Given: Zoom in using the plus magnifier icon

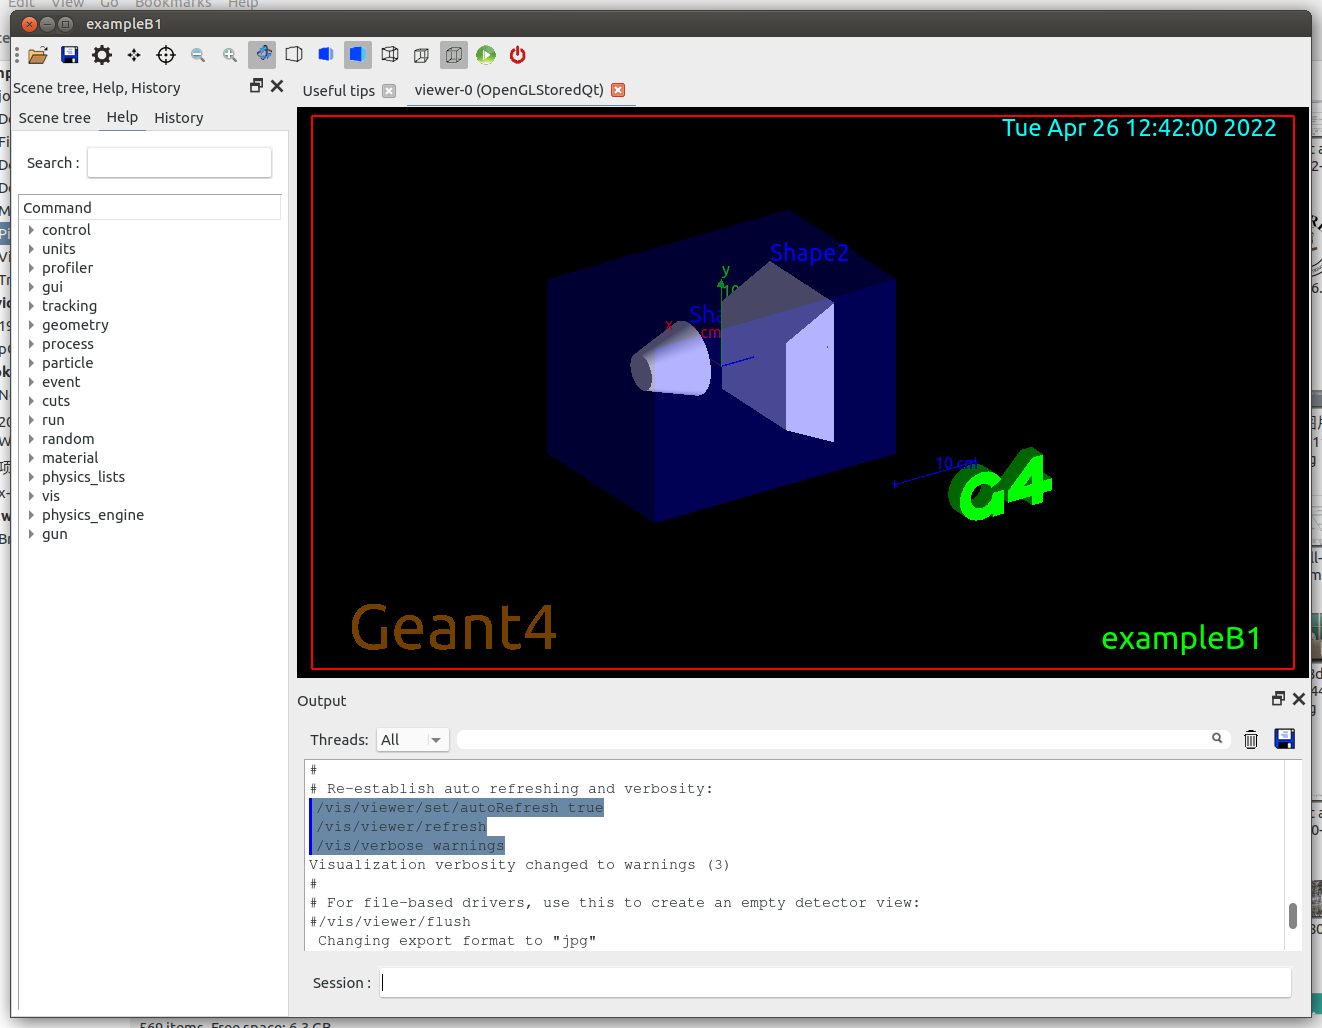Looking at the screenshot, I should point(230,55).
